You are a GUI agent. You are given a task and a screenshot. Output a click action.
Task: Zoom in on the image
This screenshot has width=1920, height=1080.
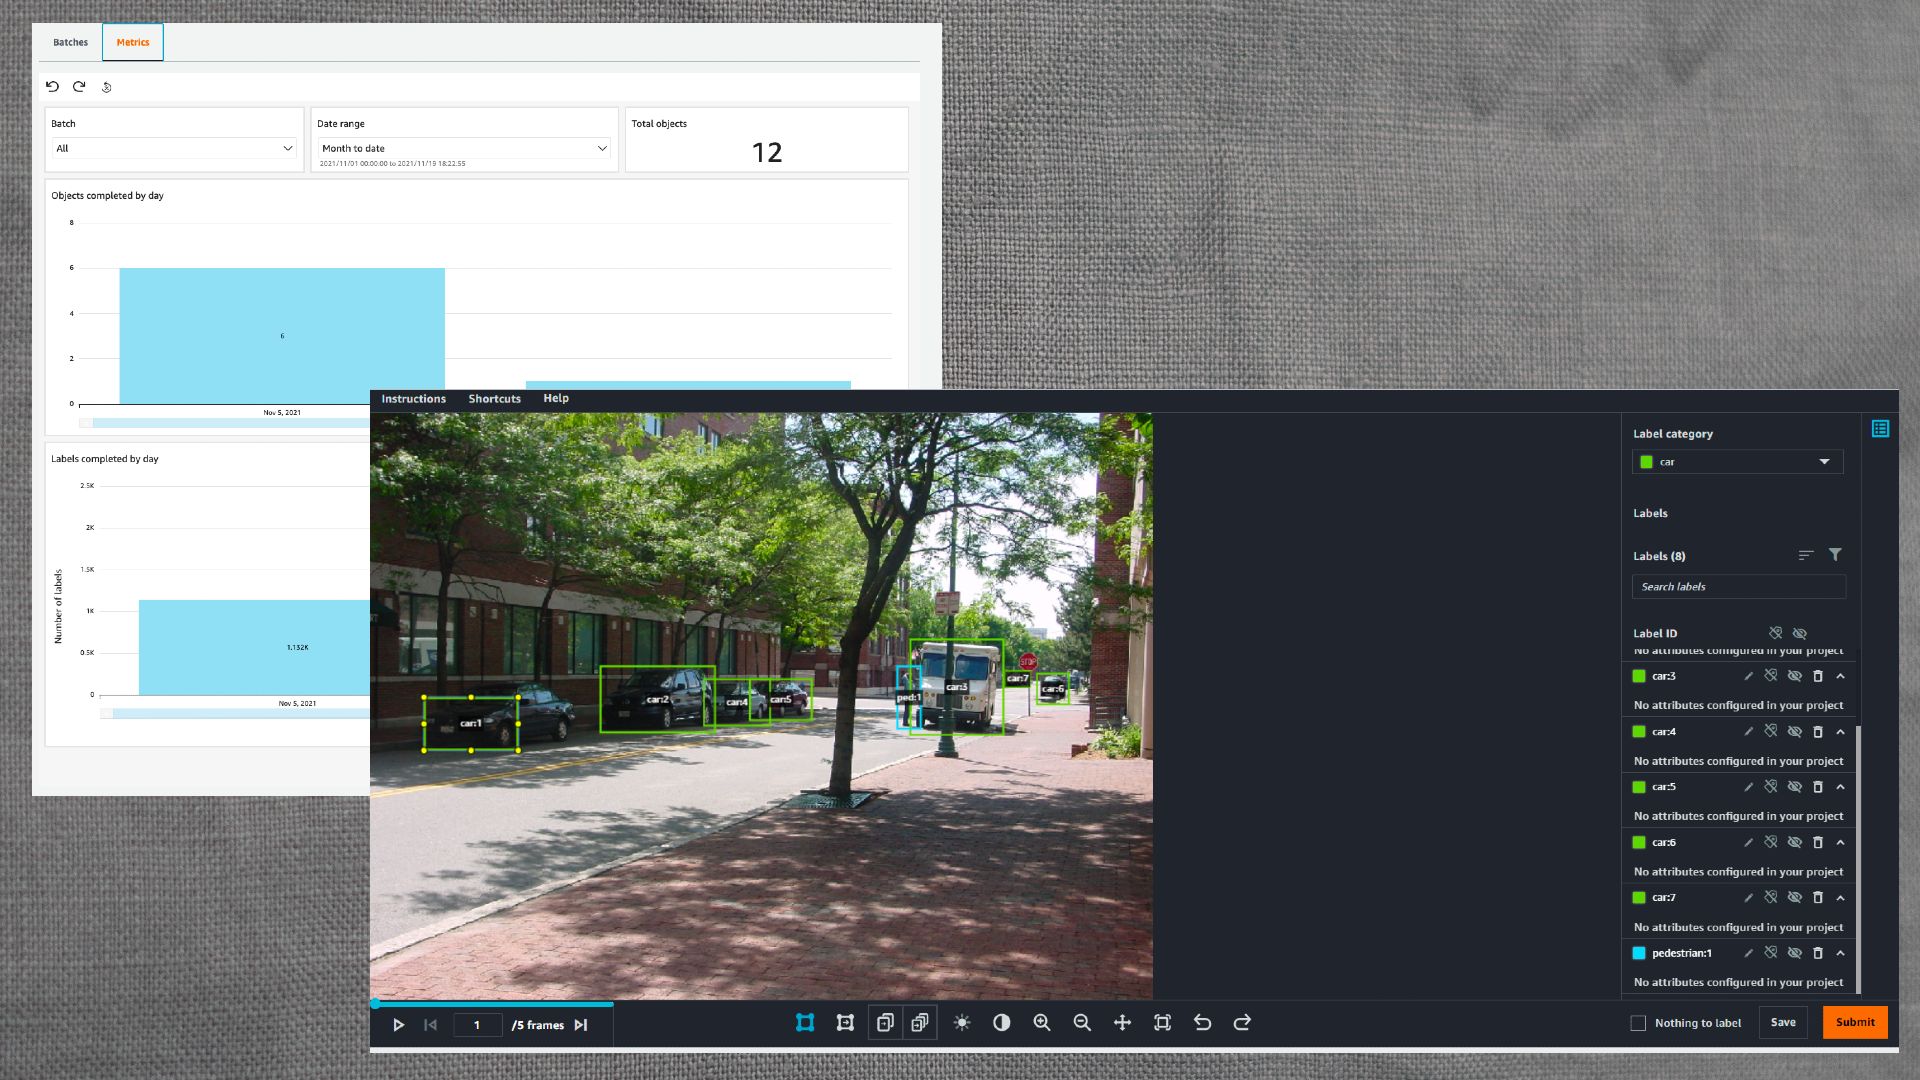click(x=1042, y=1022)
